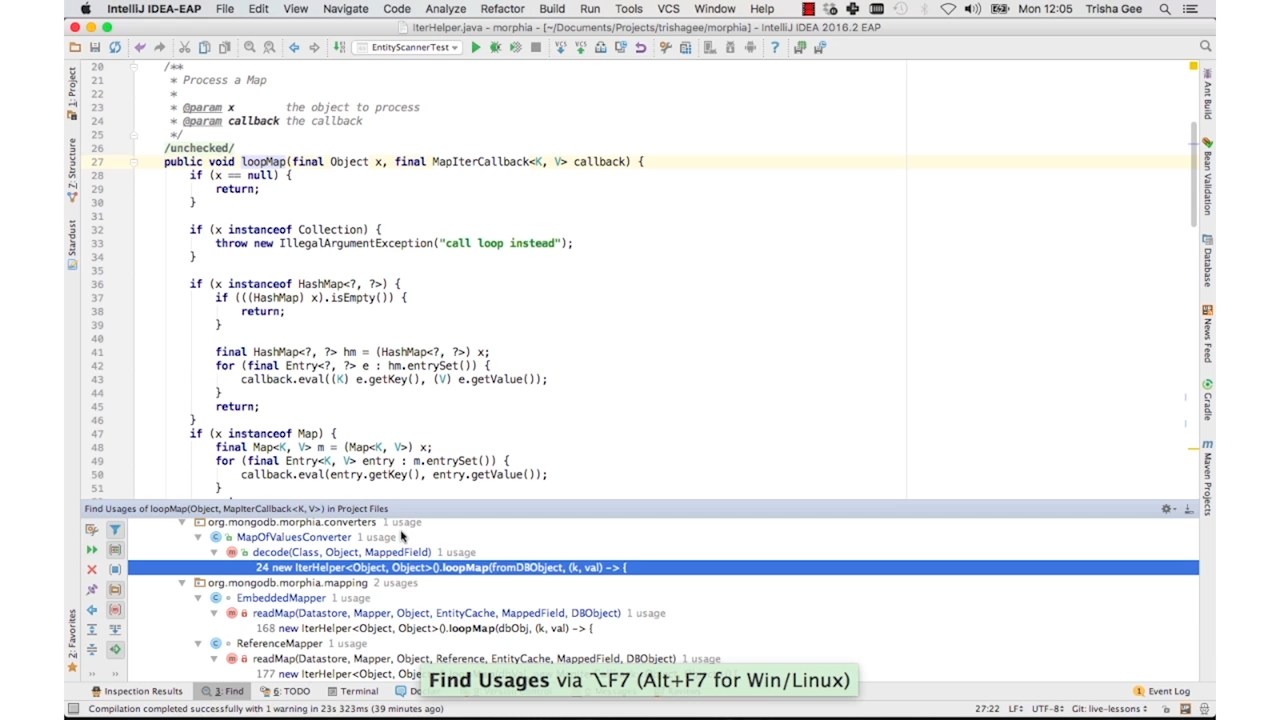
Task: Close the usages tab with the red X
Action: tap(92, 569)
